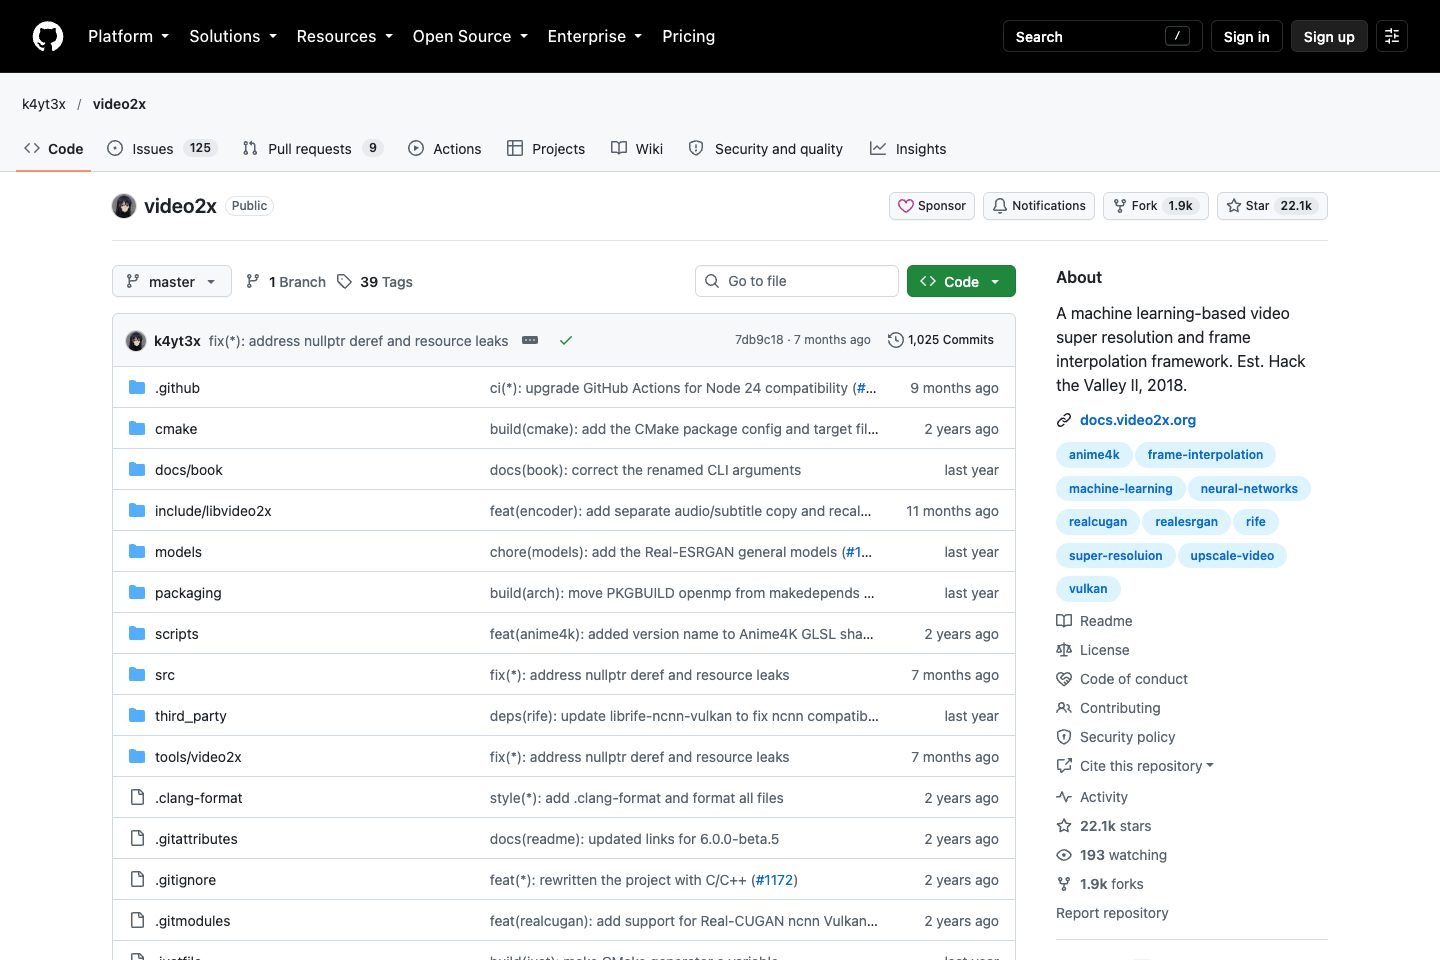Open the green Code dropdown button
The width and height of the screenshot is (1440, 960).
pyautogui.click(x=961, y=282)
